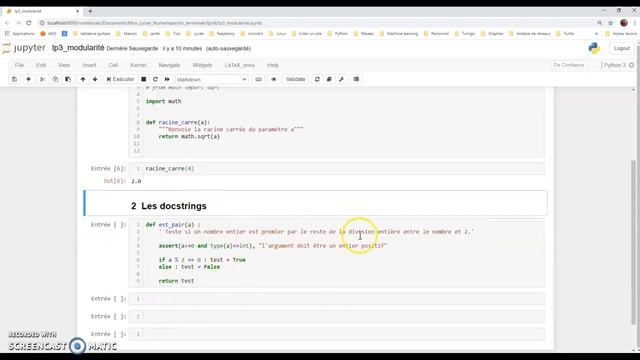Click the page vertical scrollbar

tap(633, 241)
